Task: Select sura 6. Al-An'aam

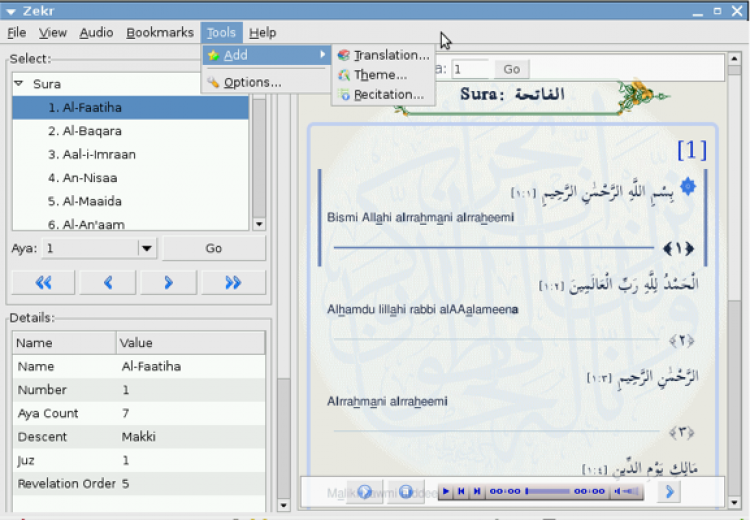Action: pos(131,223)
